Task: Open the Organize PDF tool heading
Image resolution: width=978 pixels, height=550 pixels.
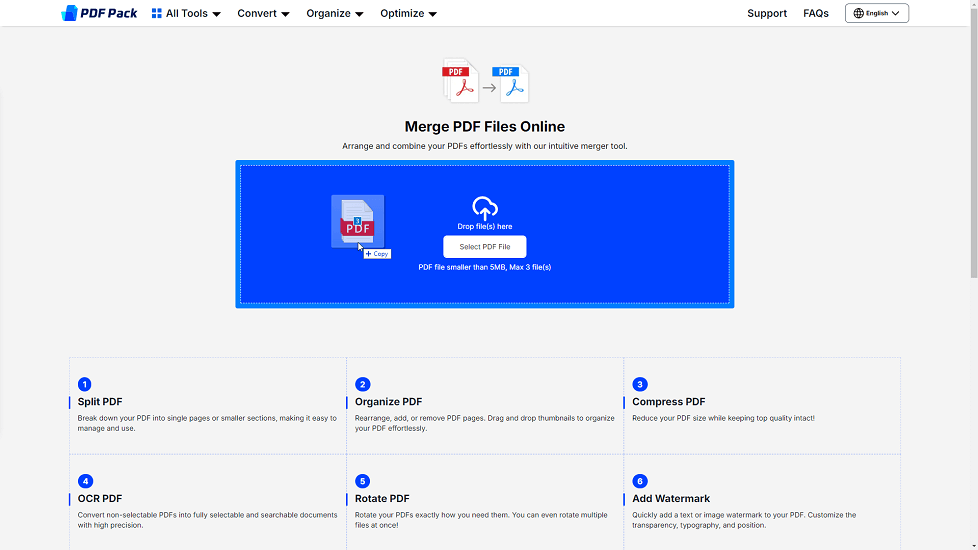Action: [x=389, y=402]
